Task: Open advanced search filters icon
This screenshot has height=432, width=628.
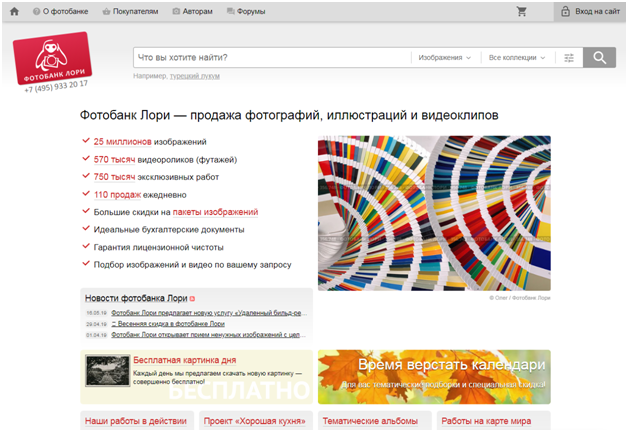Action: (x=569, y=58)
